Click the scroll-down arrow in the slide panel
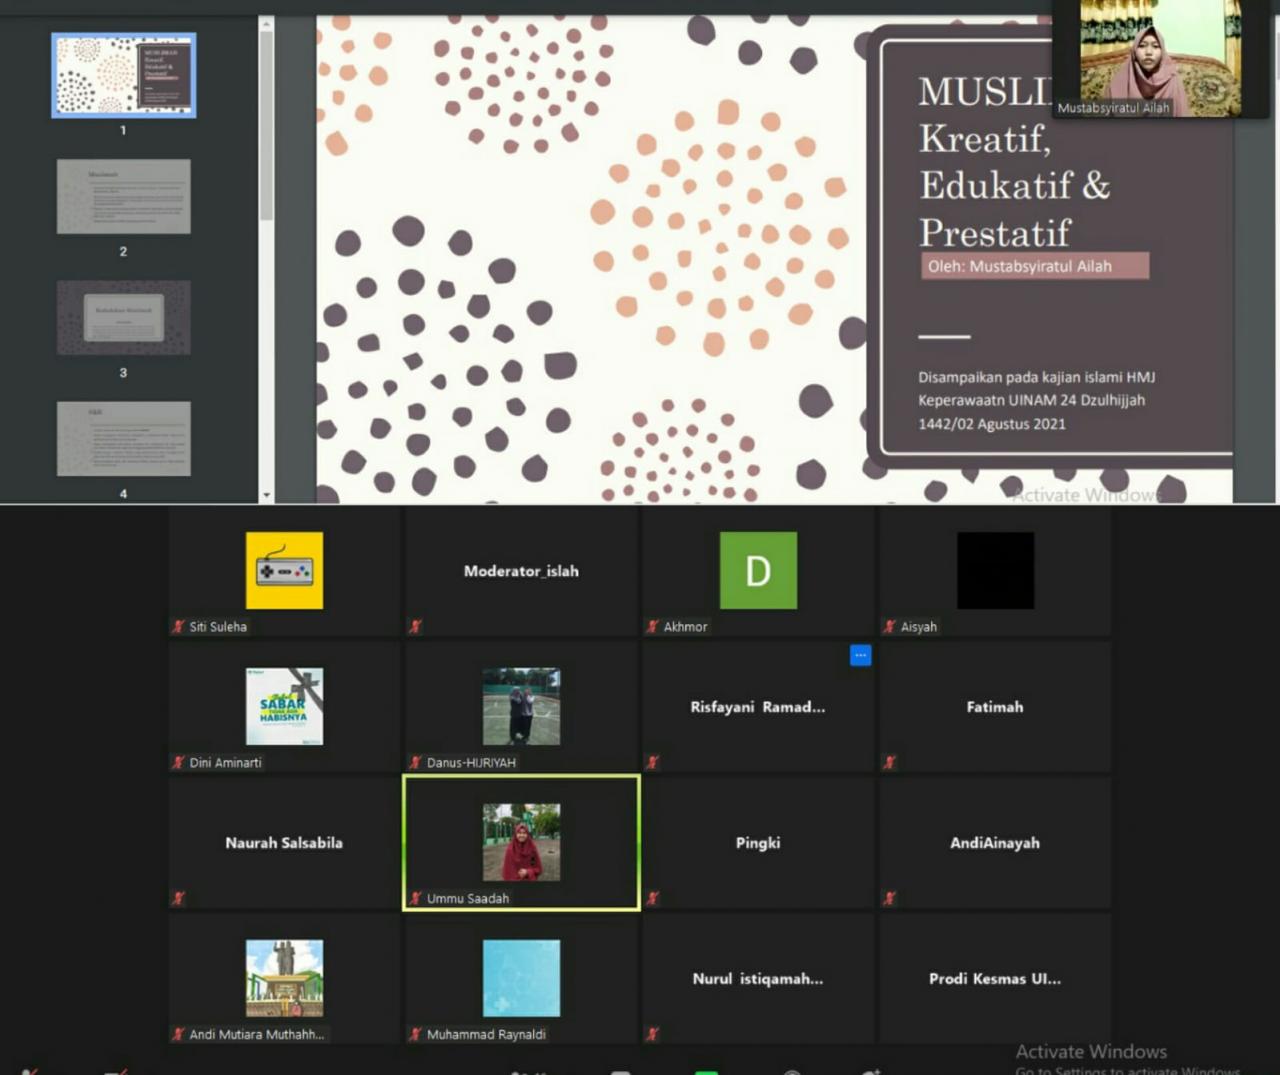This screenshot has width=1280, height=1075. click(x=266, y=495)
